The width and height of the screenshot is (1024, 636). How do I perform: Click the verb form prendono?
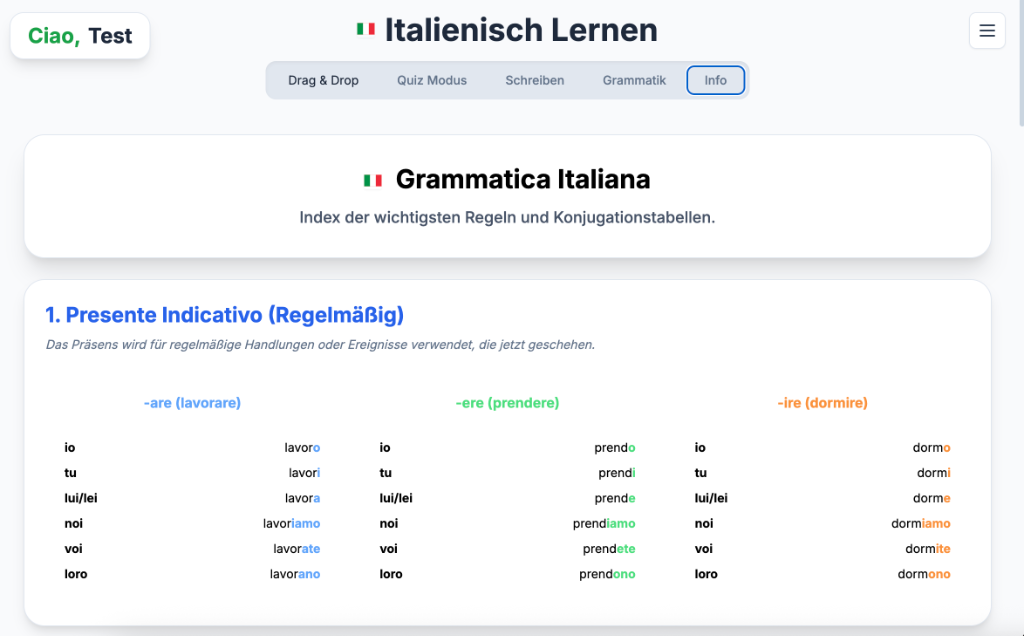(607, 574)
